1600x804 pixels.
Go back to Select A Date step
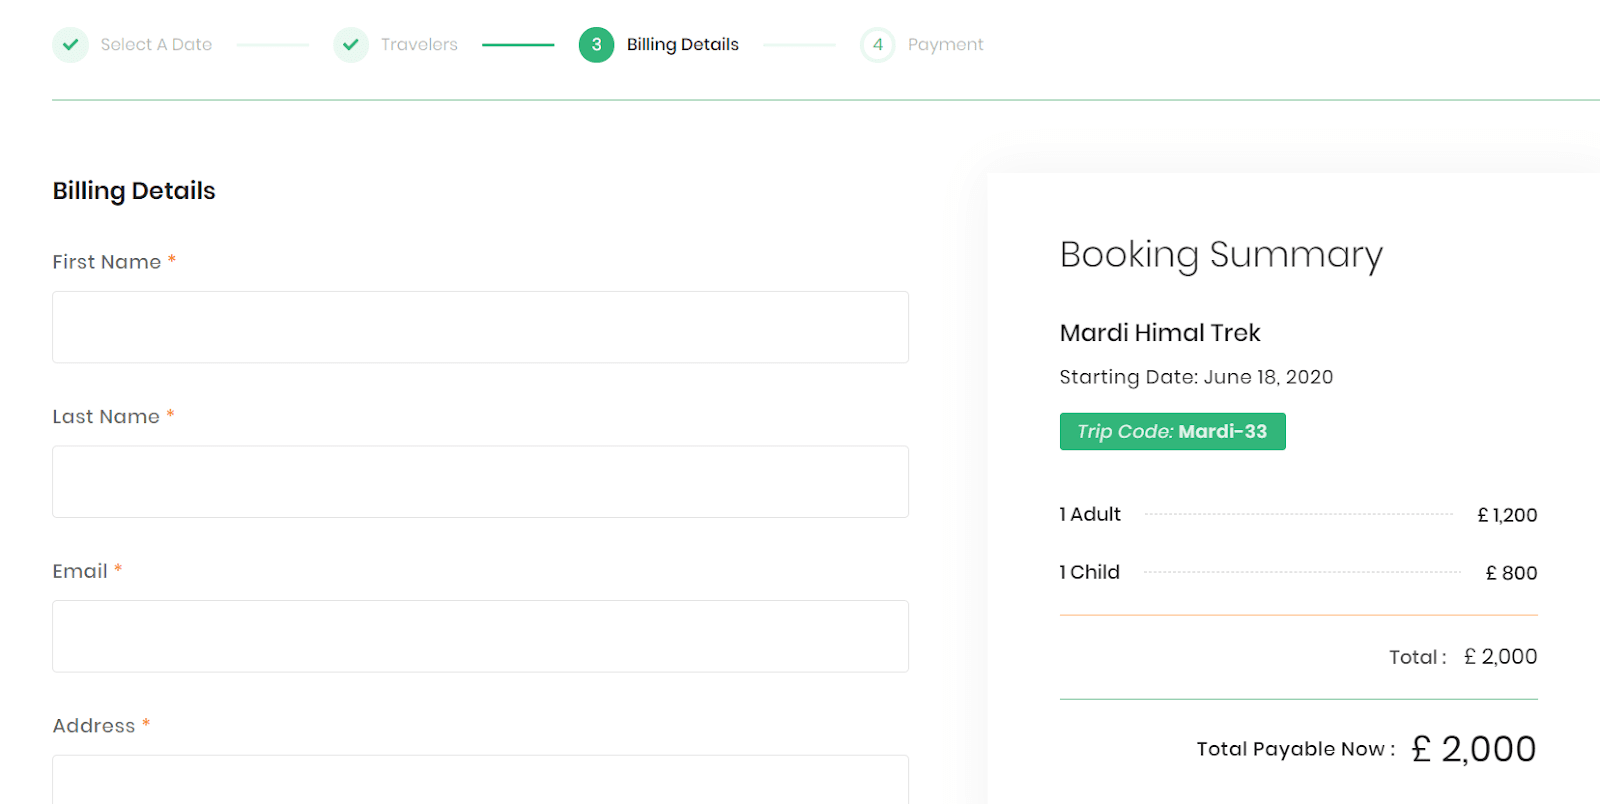[x=156, y=44]
